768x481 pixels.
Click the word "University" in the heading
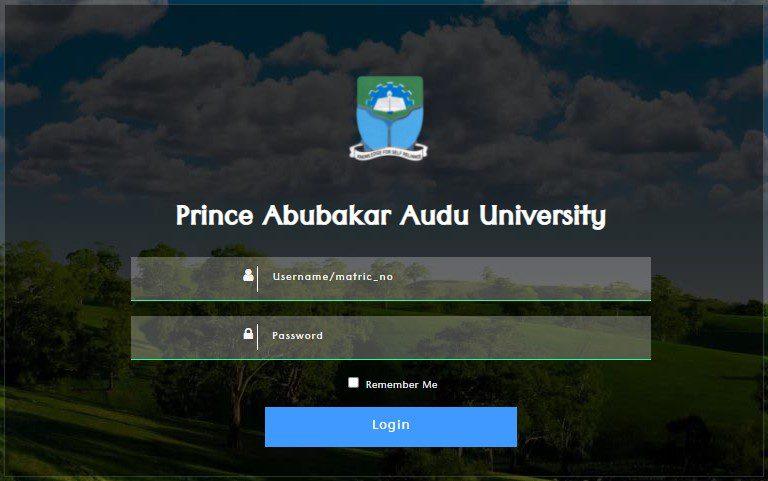pos(543,216)
